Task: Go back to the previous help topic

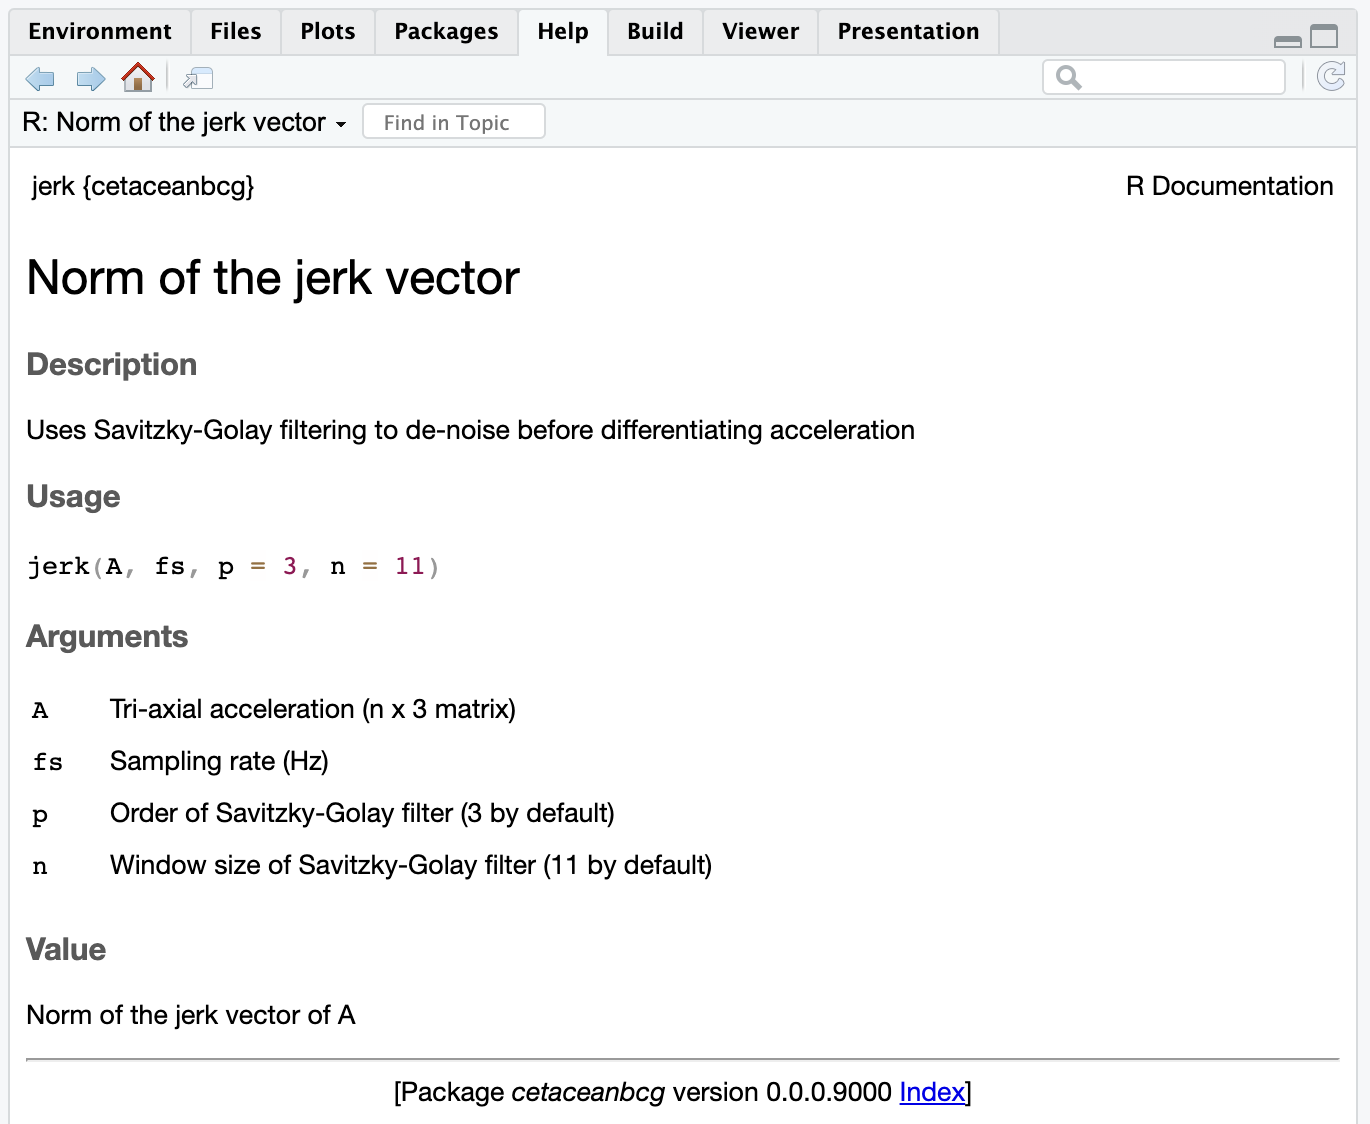Action: (x=40, y=78)
